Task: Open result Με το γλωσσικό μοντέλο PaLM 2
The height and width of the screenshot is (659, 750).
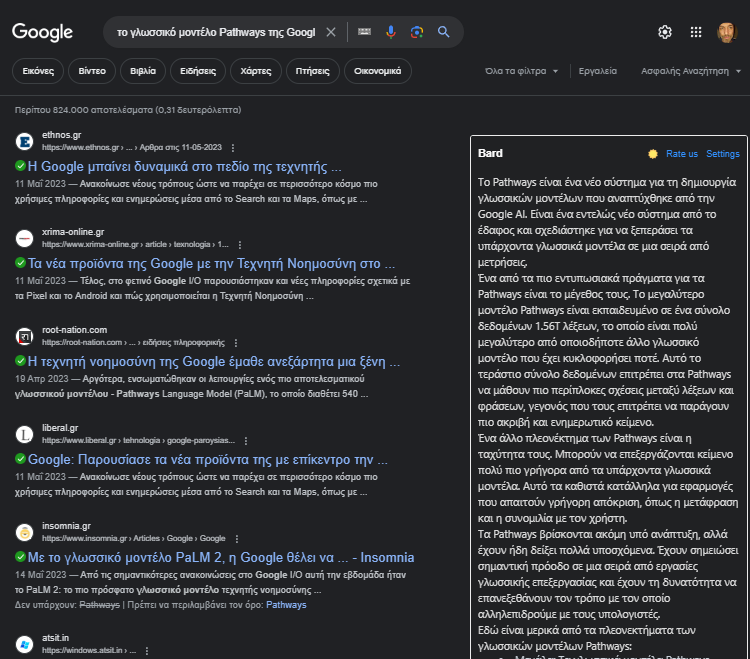Action: coord(221,558)
